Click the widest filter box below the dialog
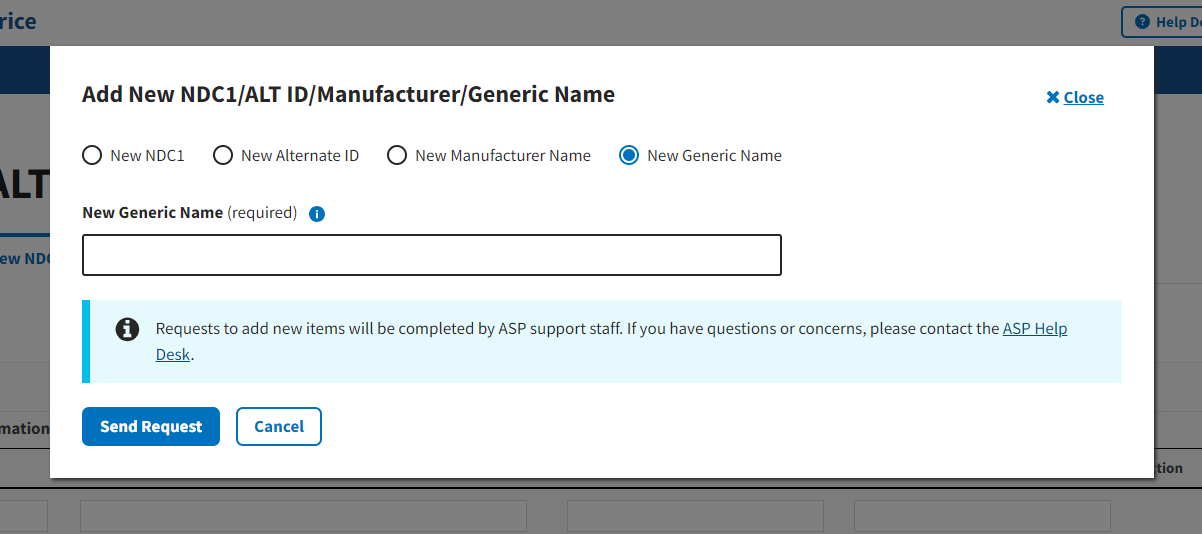 point(303,516)
